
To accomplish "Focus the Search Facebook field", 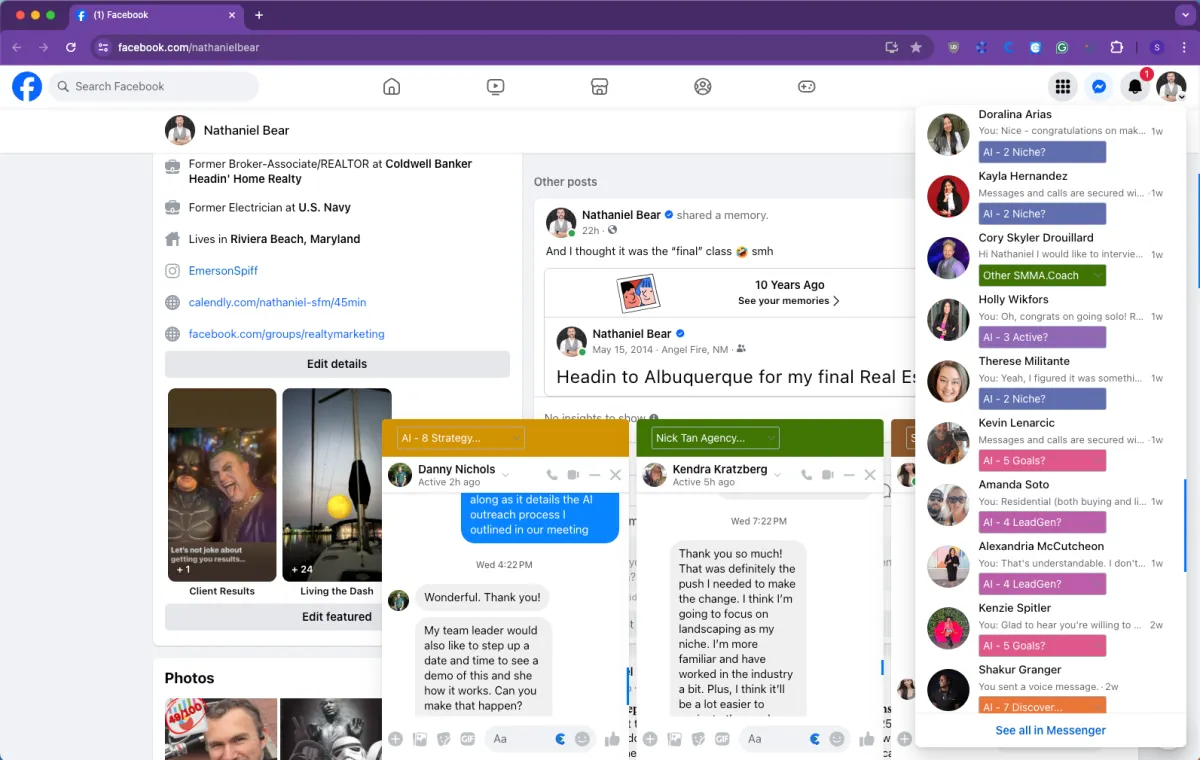I will (x=153, y=87).
